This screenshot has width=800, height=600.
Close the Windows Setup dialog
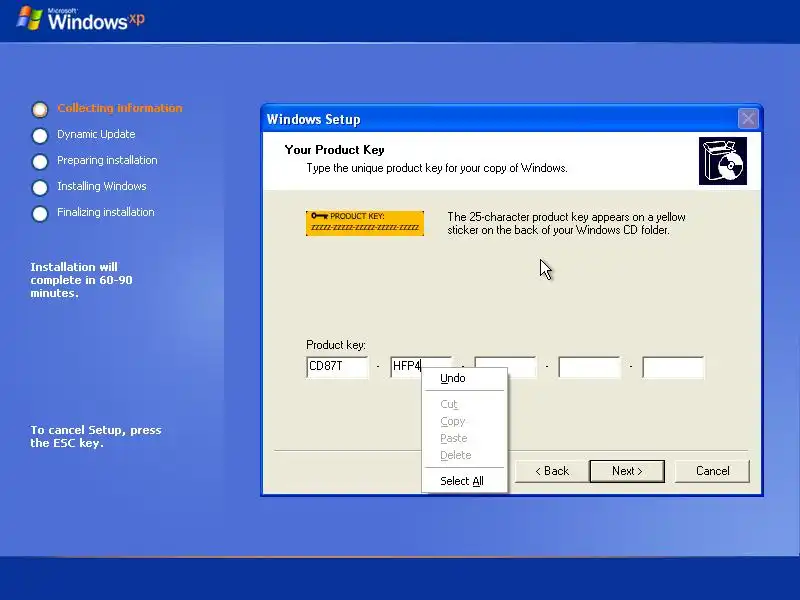click(x=748, y=119)
